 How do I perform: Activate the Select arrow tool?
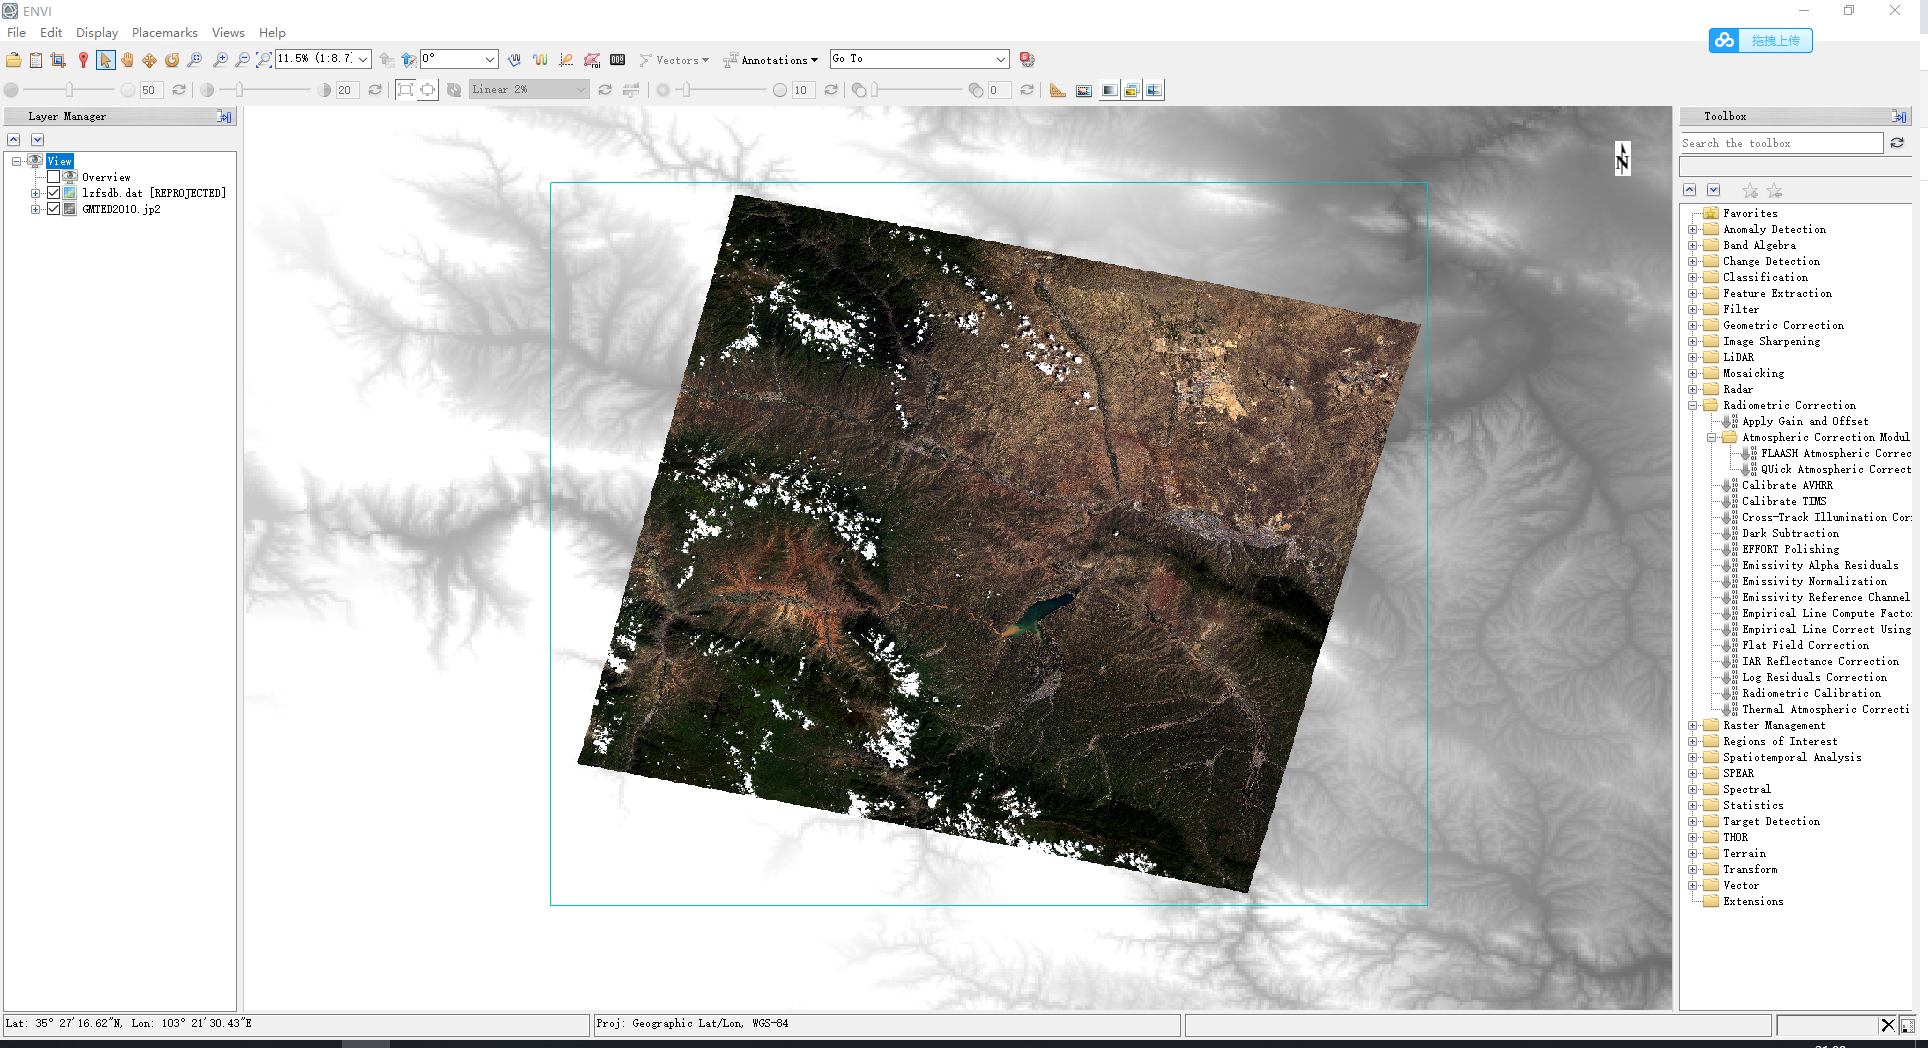pos(106,60)
